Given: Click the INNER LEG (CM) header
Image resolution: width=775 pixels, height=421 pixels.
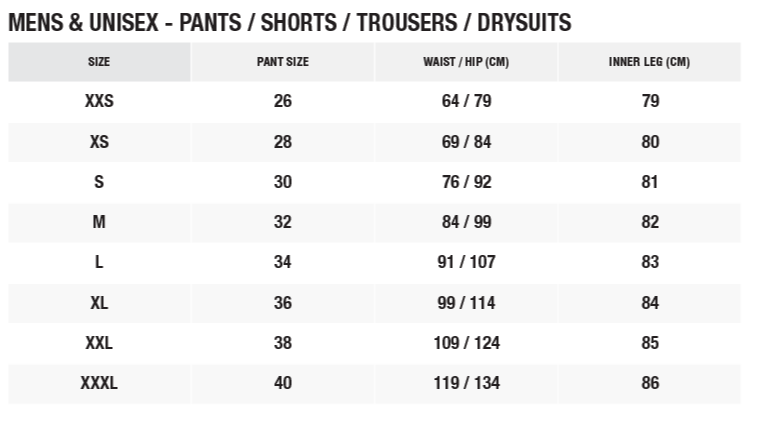Looking at the screenshot, I should [649, 62].
